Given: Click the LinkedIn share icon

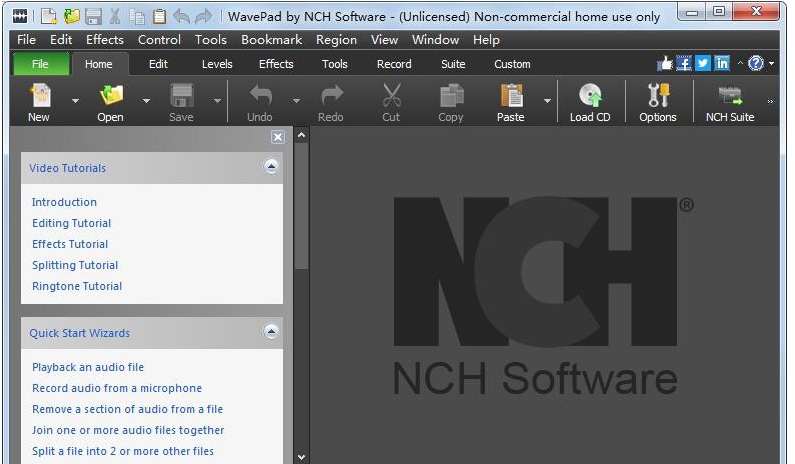Looking at the screenshot, I should (722, 63).
